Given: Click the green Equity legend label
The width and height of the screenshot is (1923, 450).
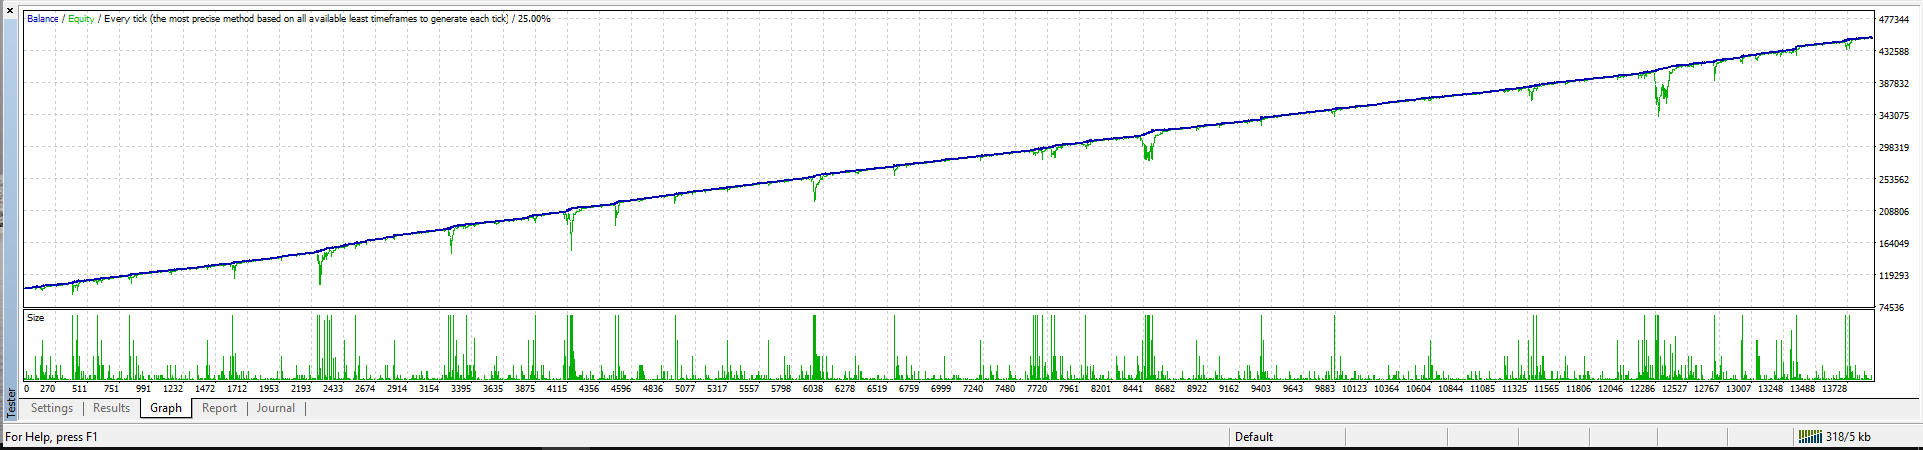Looking at the screenshot, I should click(81, 19).
